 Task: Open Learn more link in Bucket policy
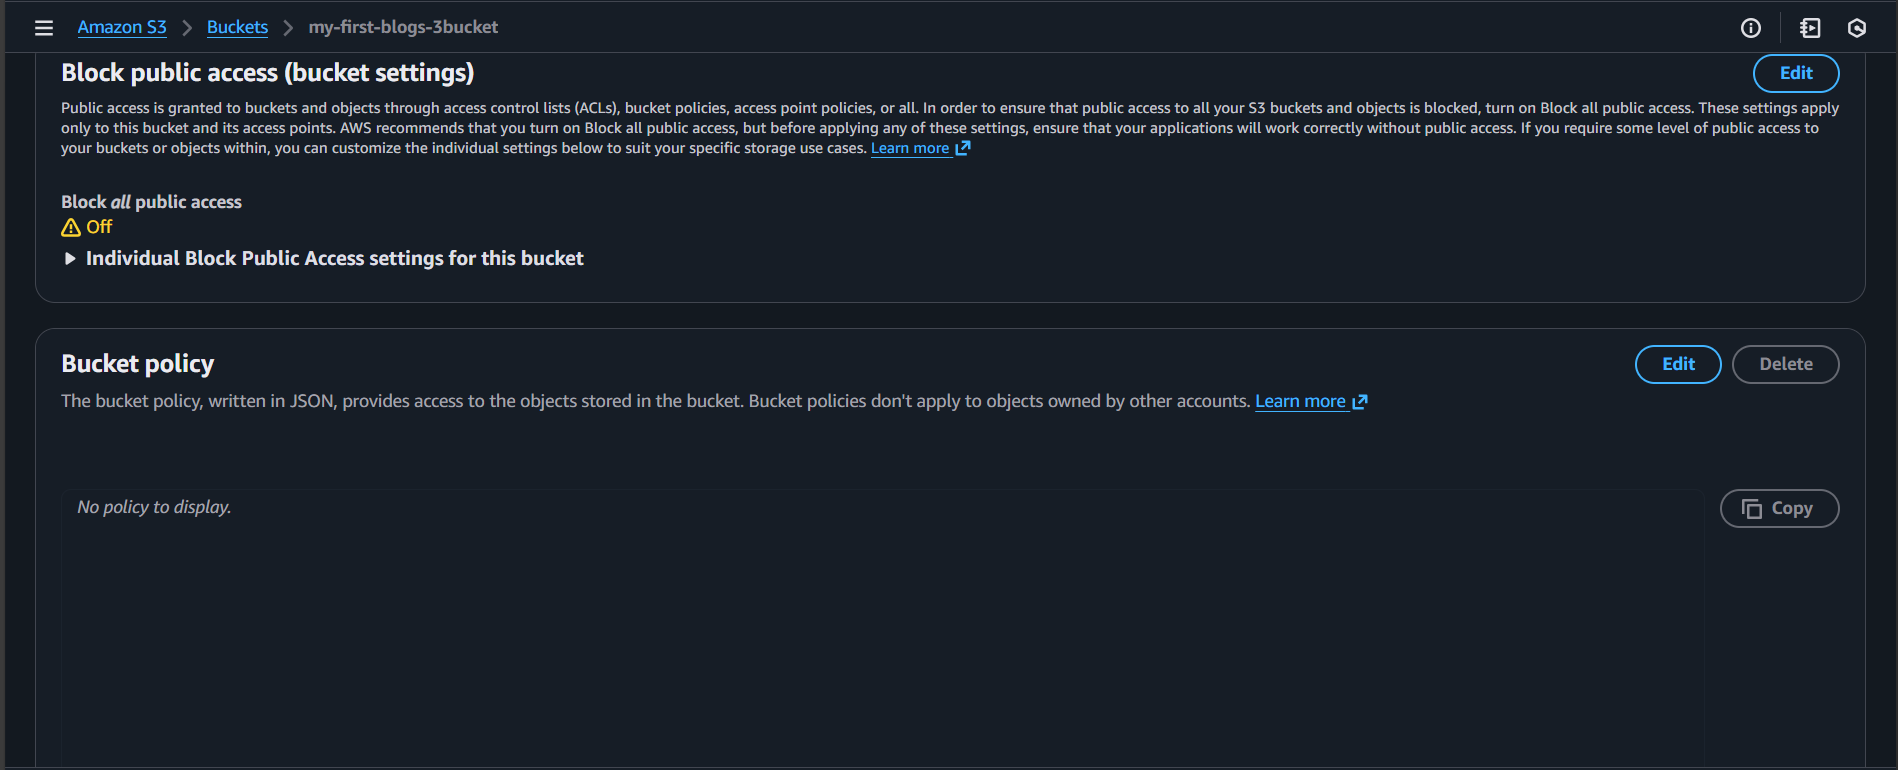click(x=1300, y=401)
